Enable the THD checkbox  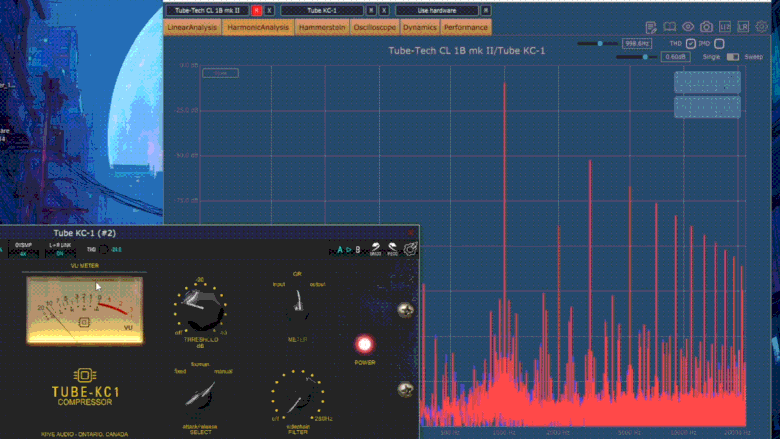pyautogui.click(x=690, y=43)
